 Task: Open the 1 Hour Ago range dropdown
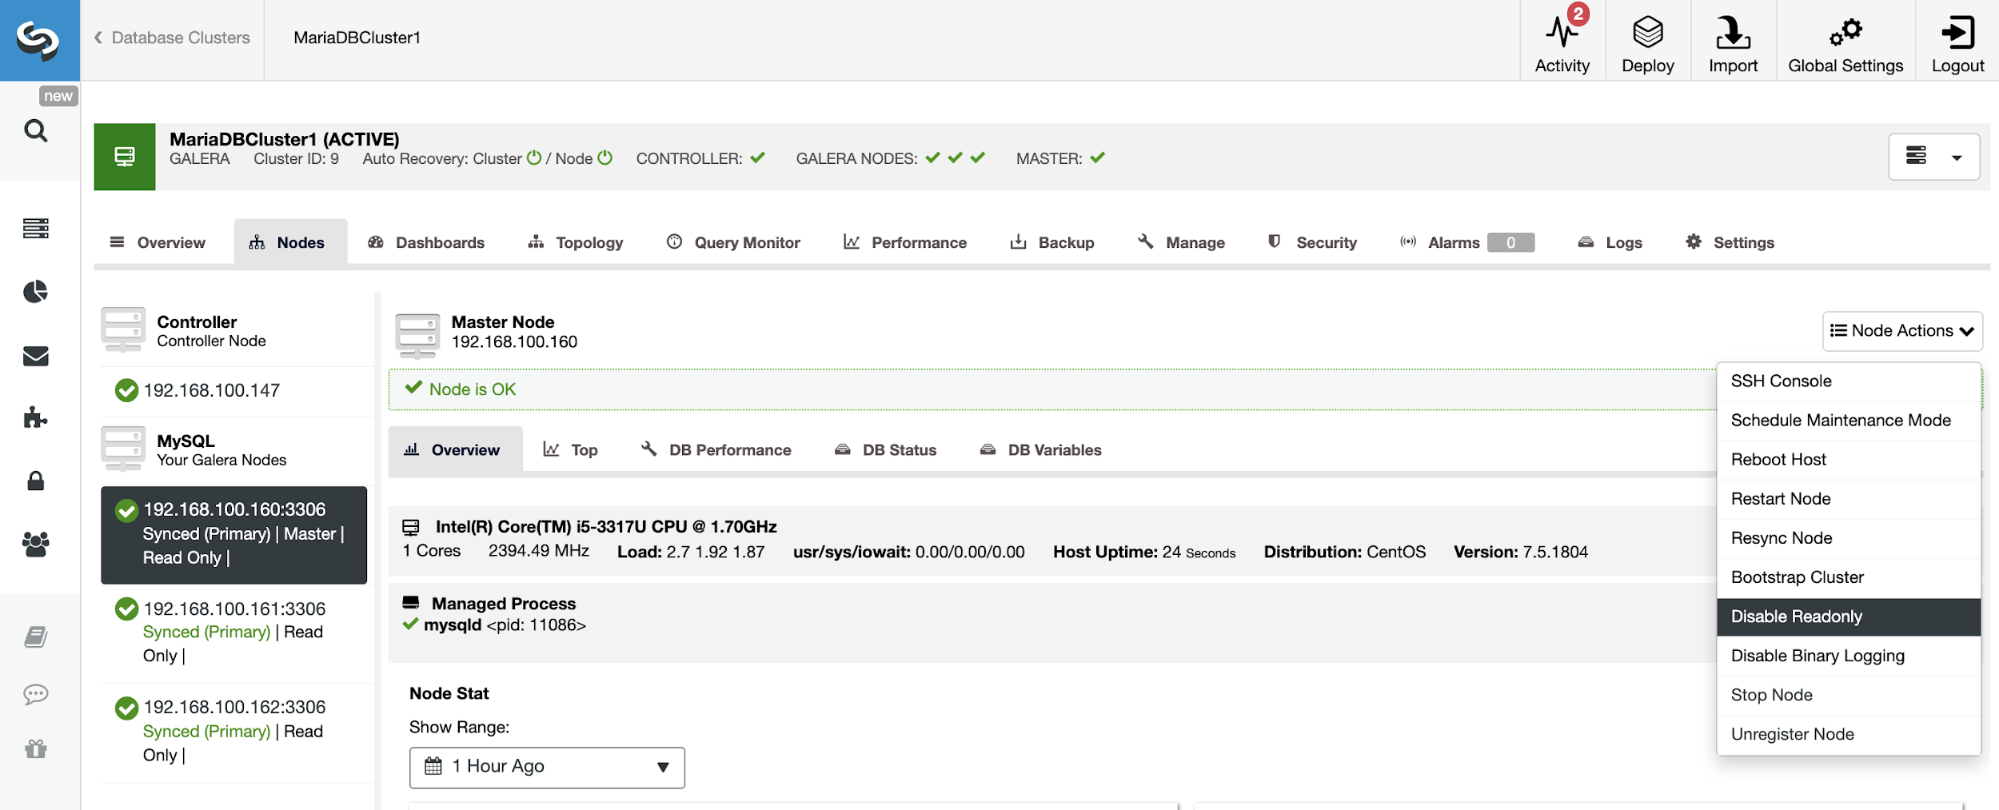click(547, 767)
